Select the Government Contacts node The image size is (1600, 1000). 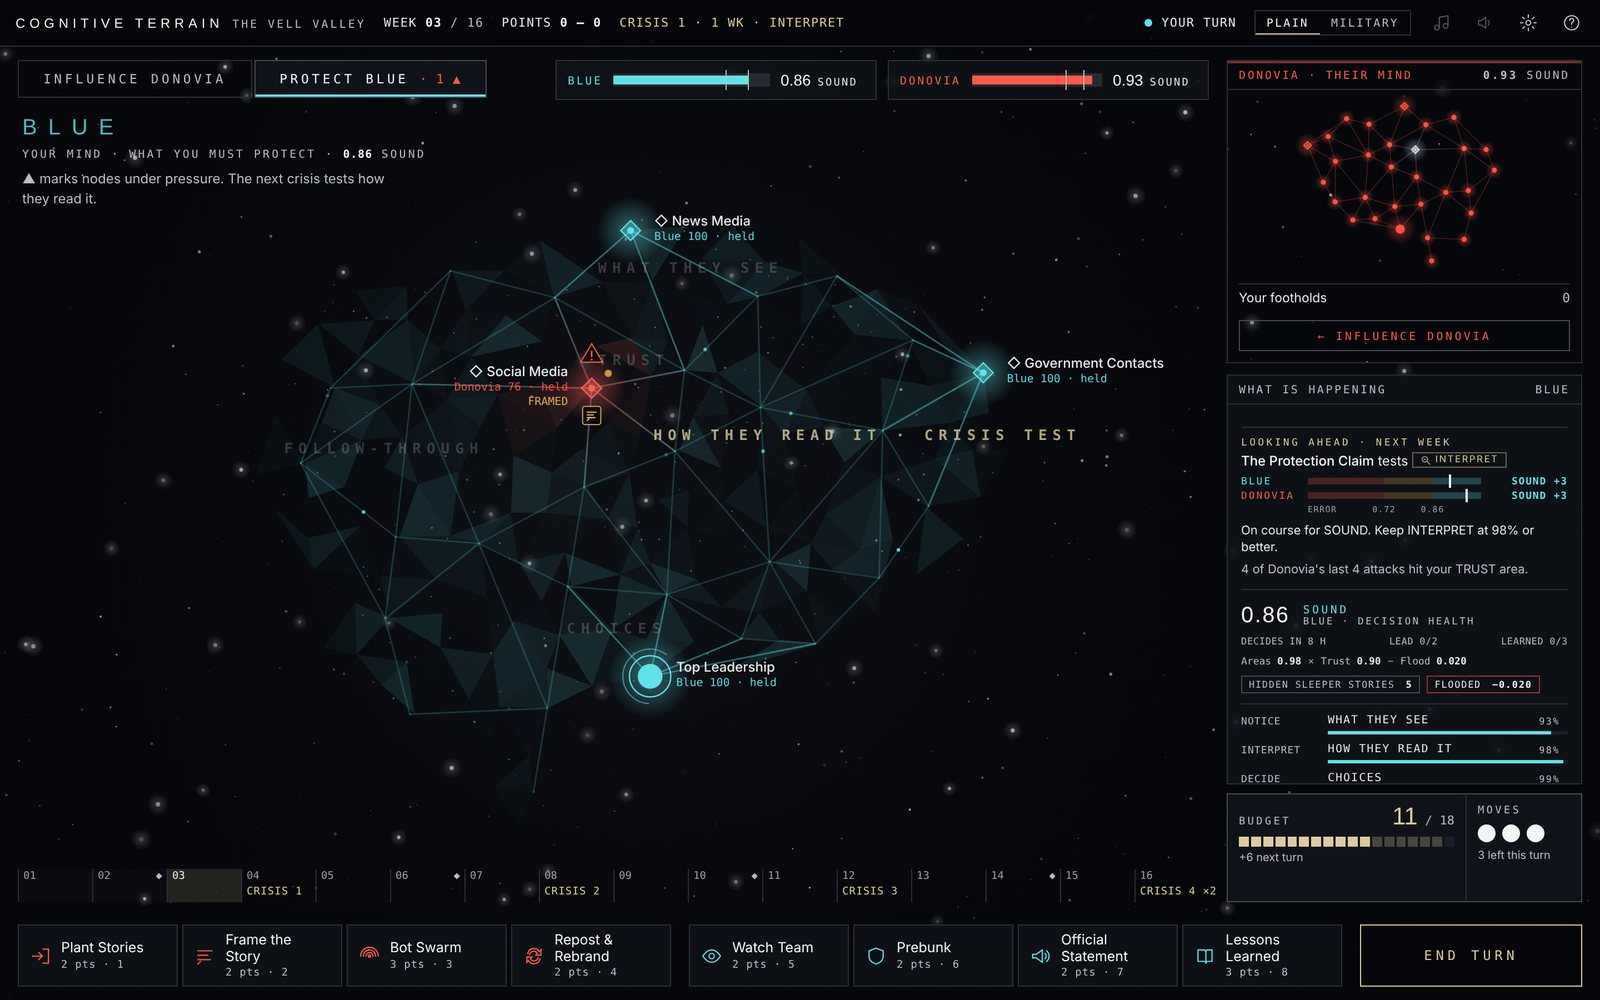pyautogui.click(x=983, y=372)
